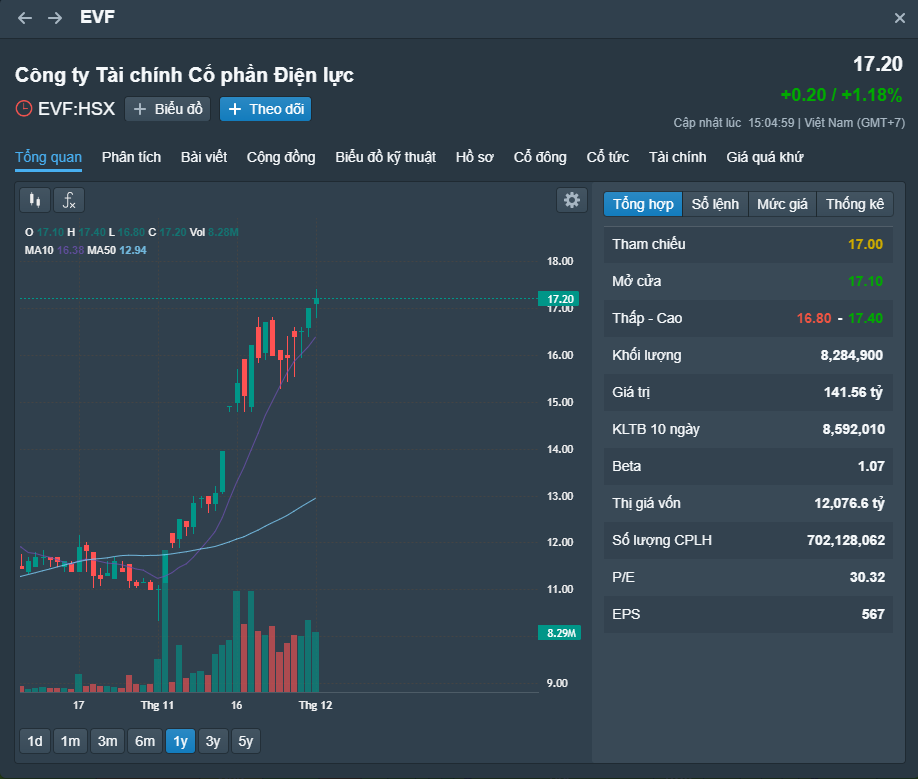918x779 pixels.
Task: Open the Phân tích tab
Action: [x=131, y=157]
